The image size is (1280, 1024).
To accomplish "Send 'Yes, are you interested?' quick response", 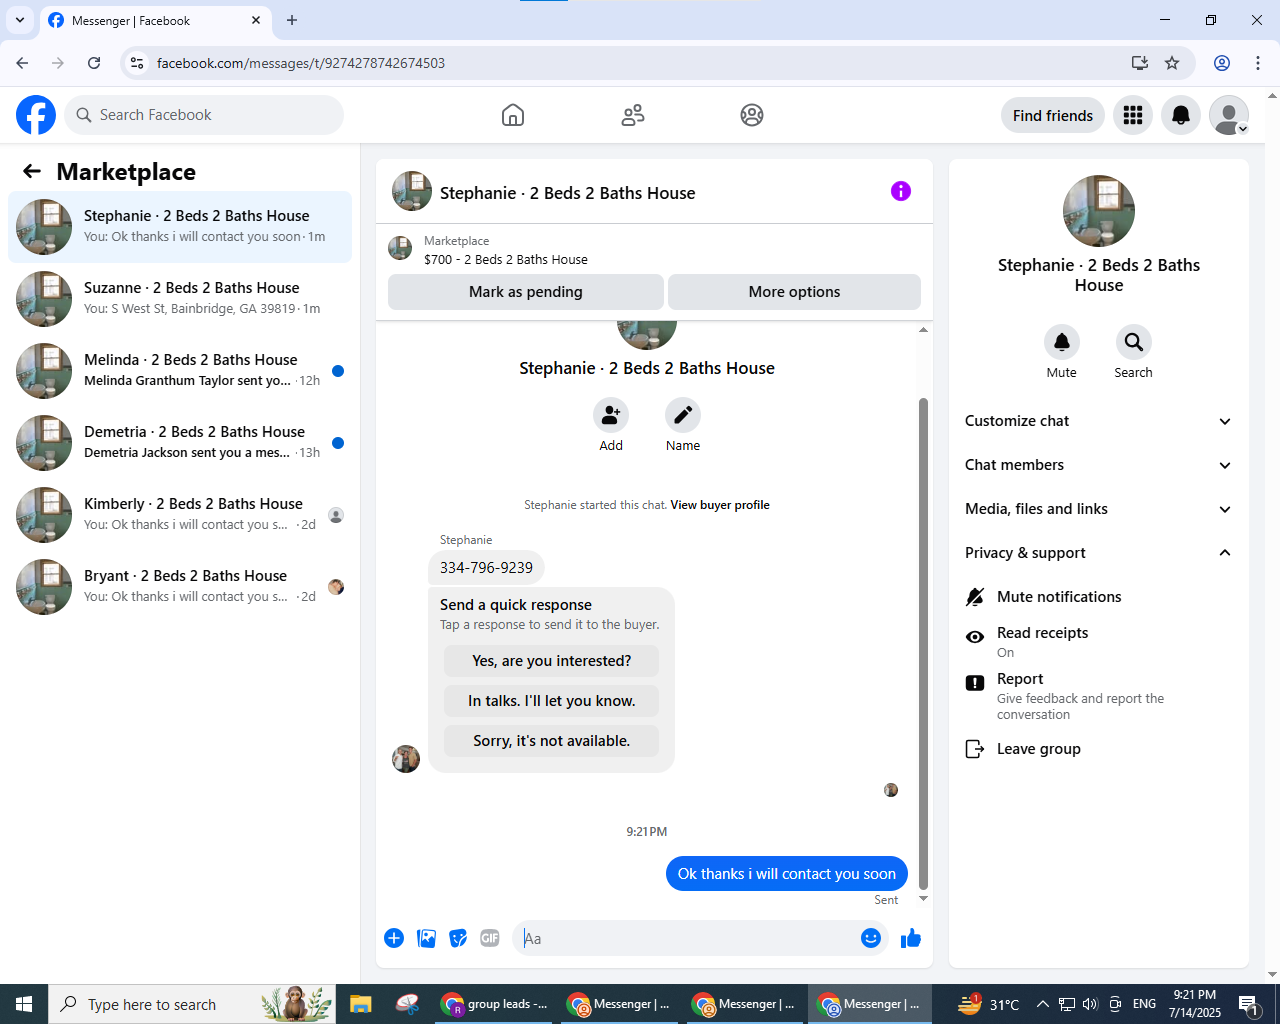I will point(551,661).
